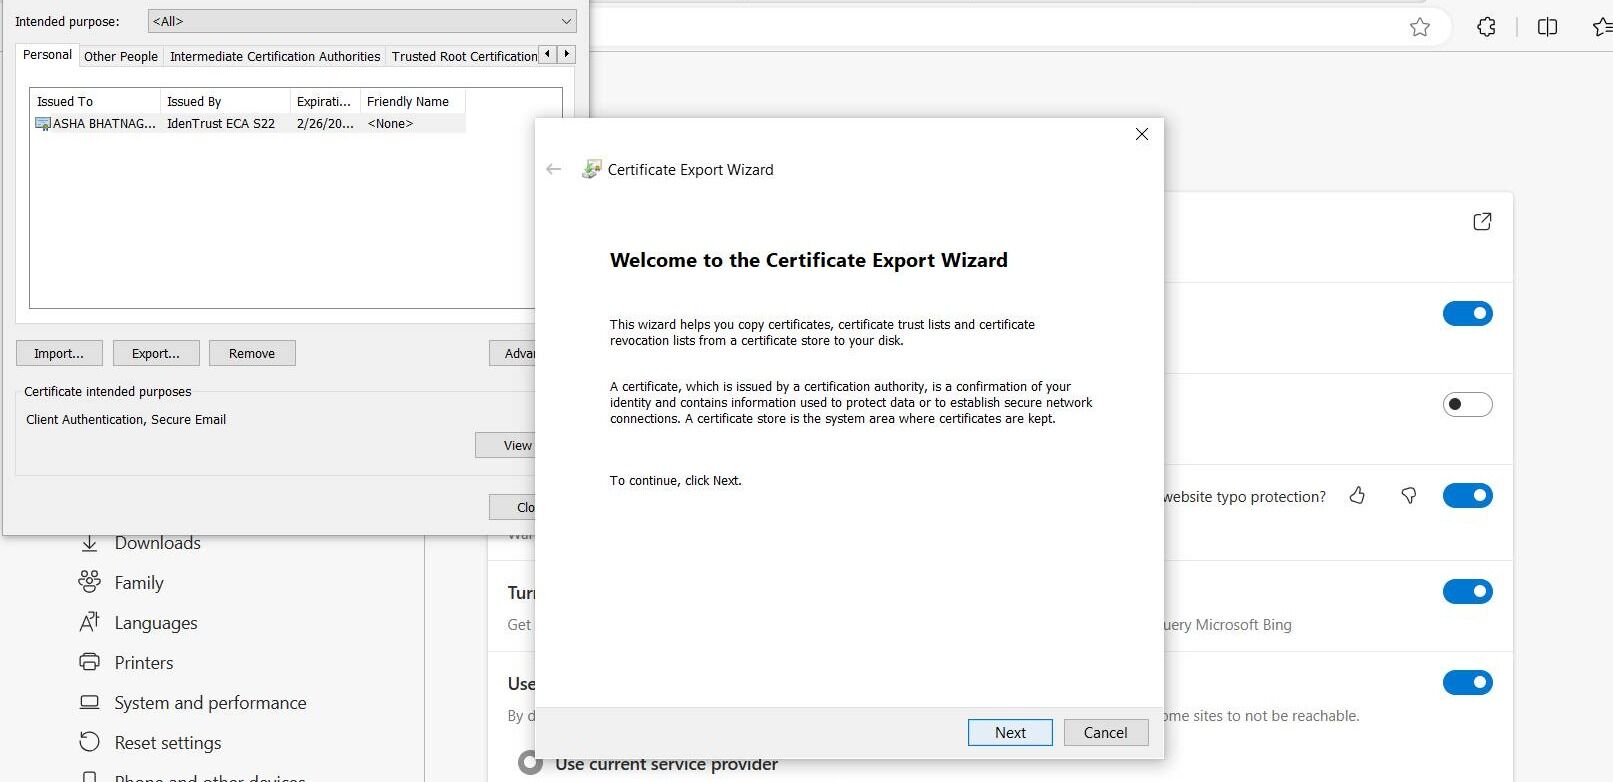Click the favorites star icon in address bar
The image size is (1613, 782).
tap(1420, 27)
